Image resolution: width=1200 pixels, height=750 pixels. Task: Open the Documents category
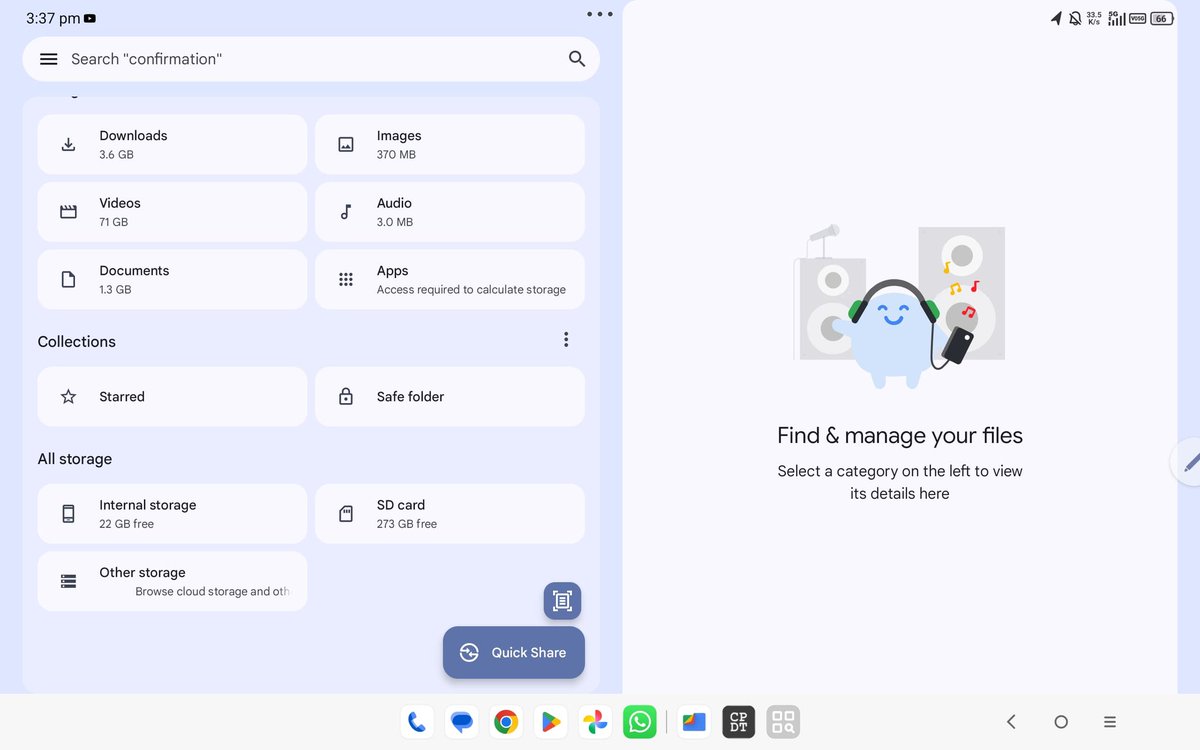coord(172,279)
